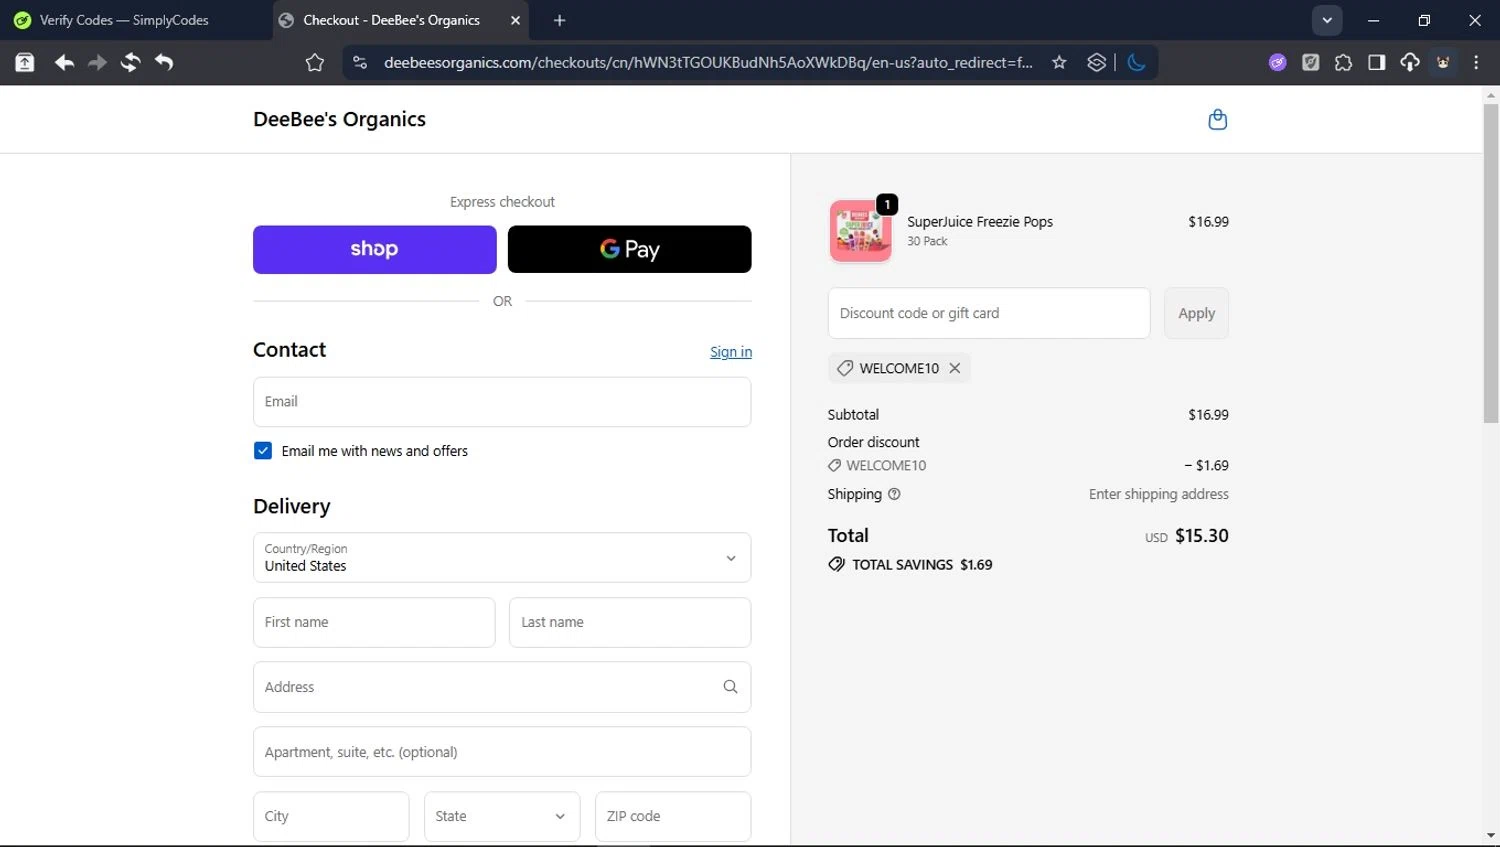
Task: Open the tab search dropdown chevron
Action: 1327,20
